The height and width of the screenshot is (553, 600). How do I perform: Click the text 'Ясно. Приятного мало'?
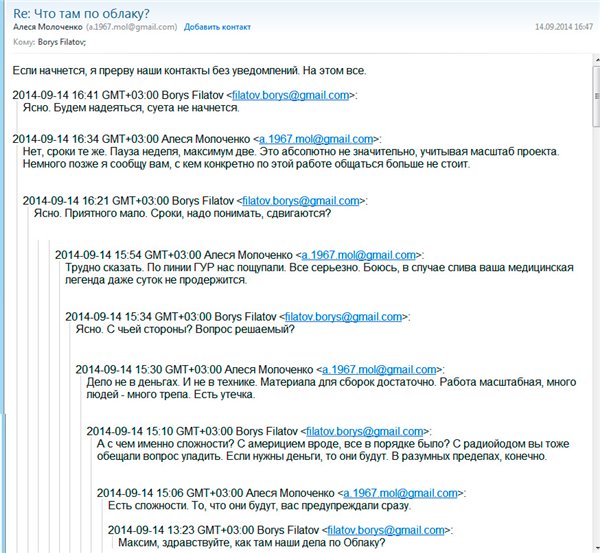pyautogui.click(x=100, y=213)
